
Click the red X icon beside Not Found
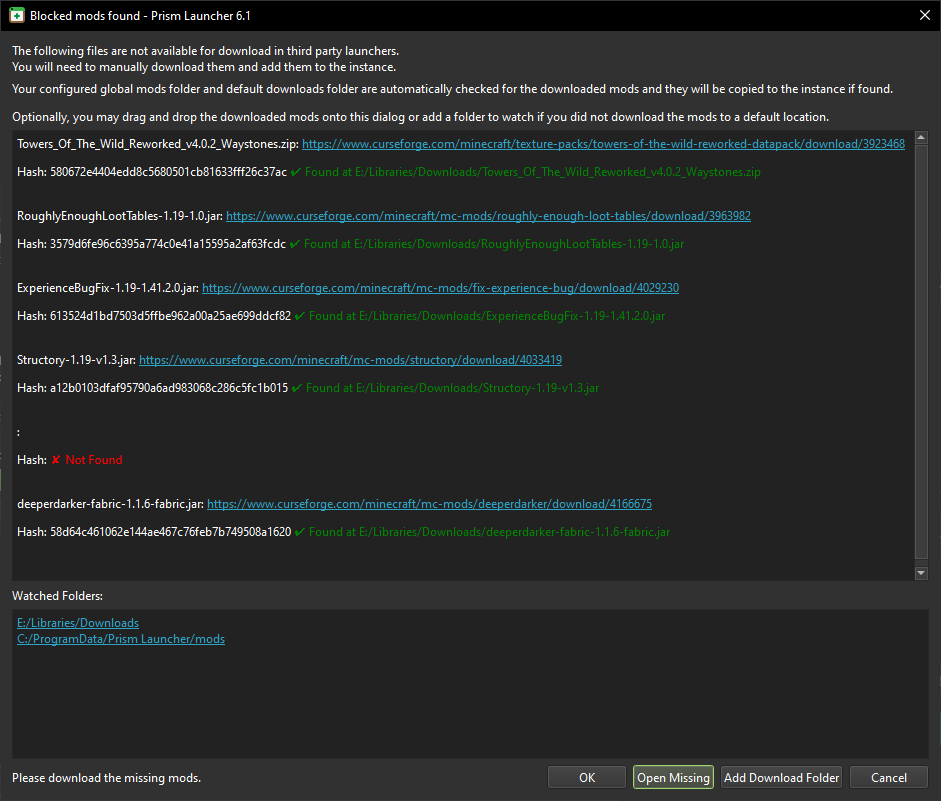pyautogui.click(x=56, y=460)
